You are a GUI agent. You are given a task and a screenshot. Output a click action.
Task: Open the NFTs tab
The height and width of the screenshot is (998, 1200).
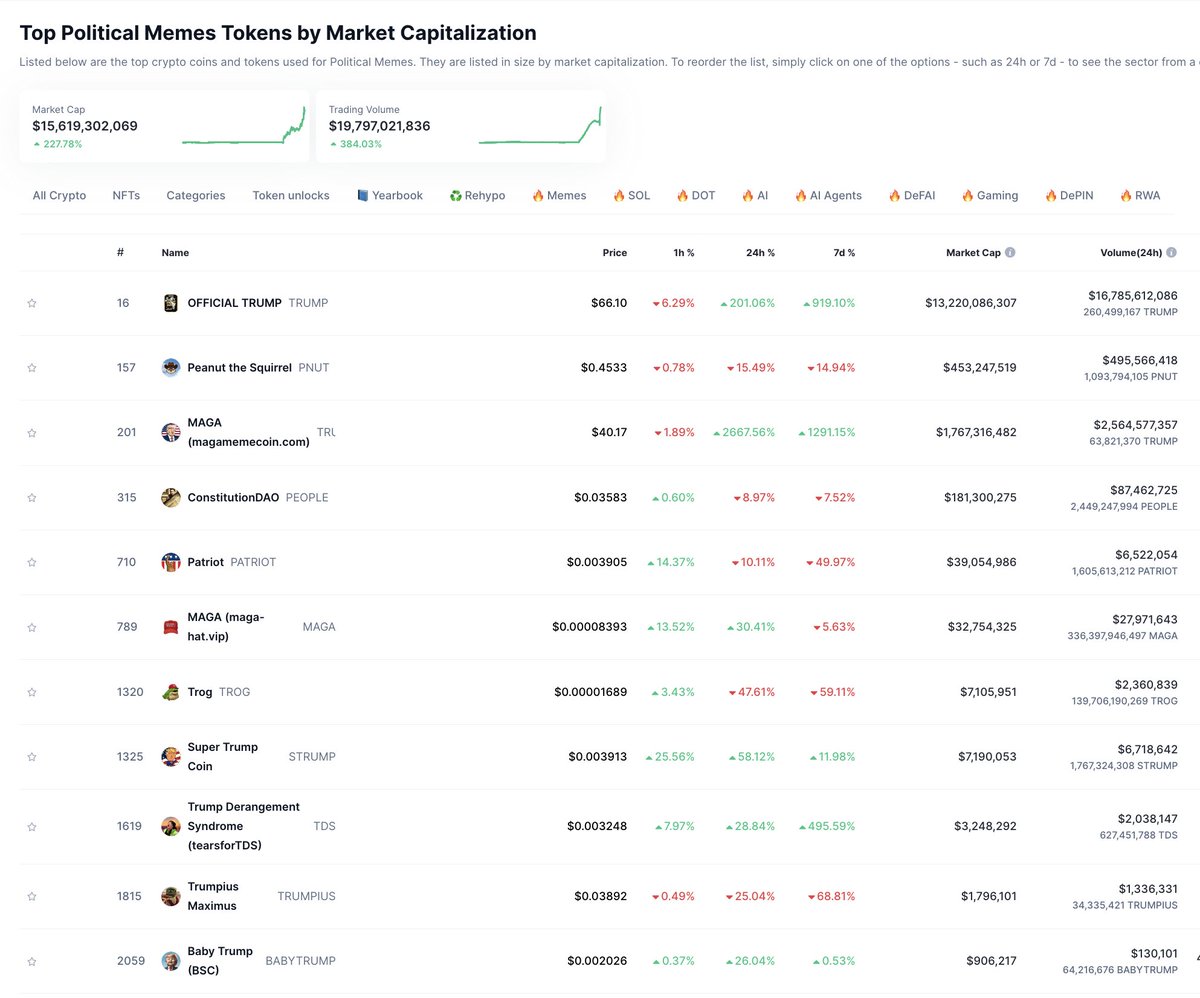pyautogui.click(x=126, y=196)
